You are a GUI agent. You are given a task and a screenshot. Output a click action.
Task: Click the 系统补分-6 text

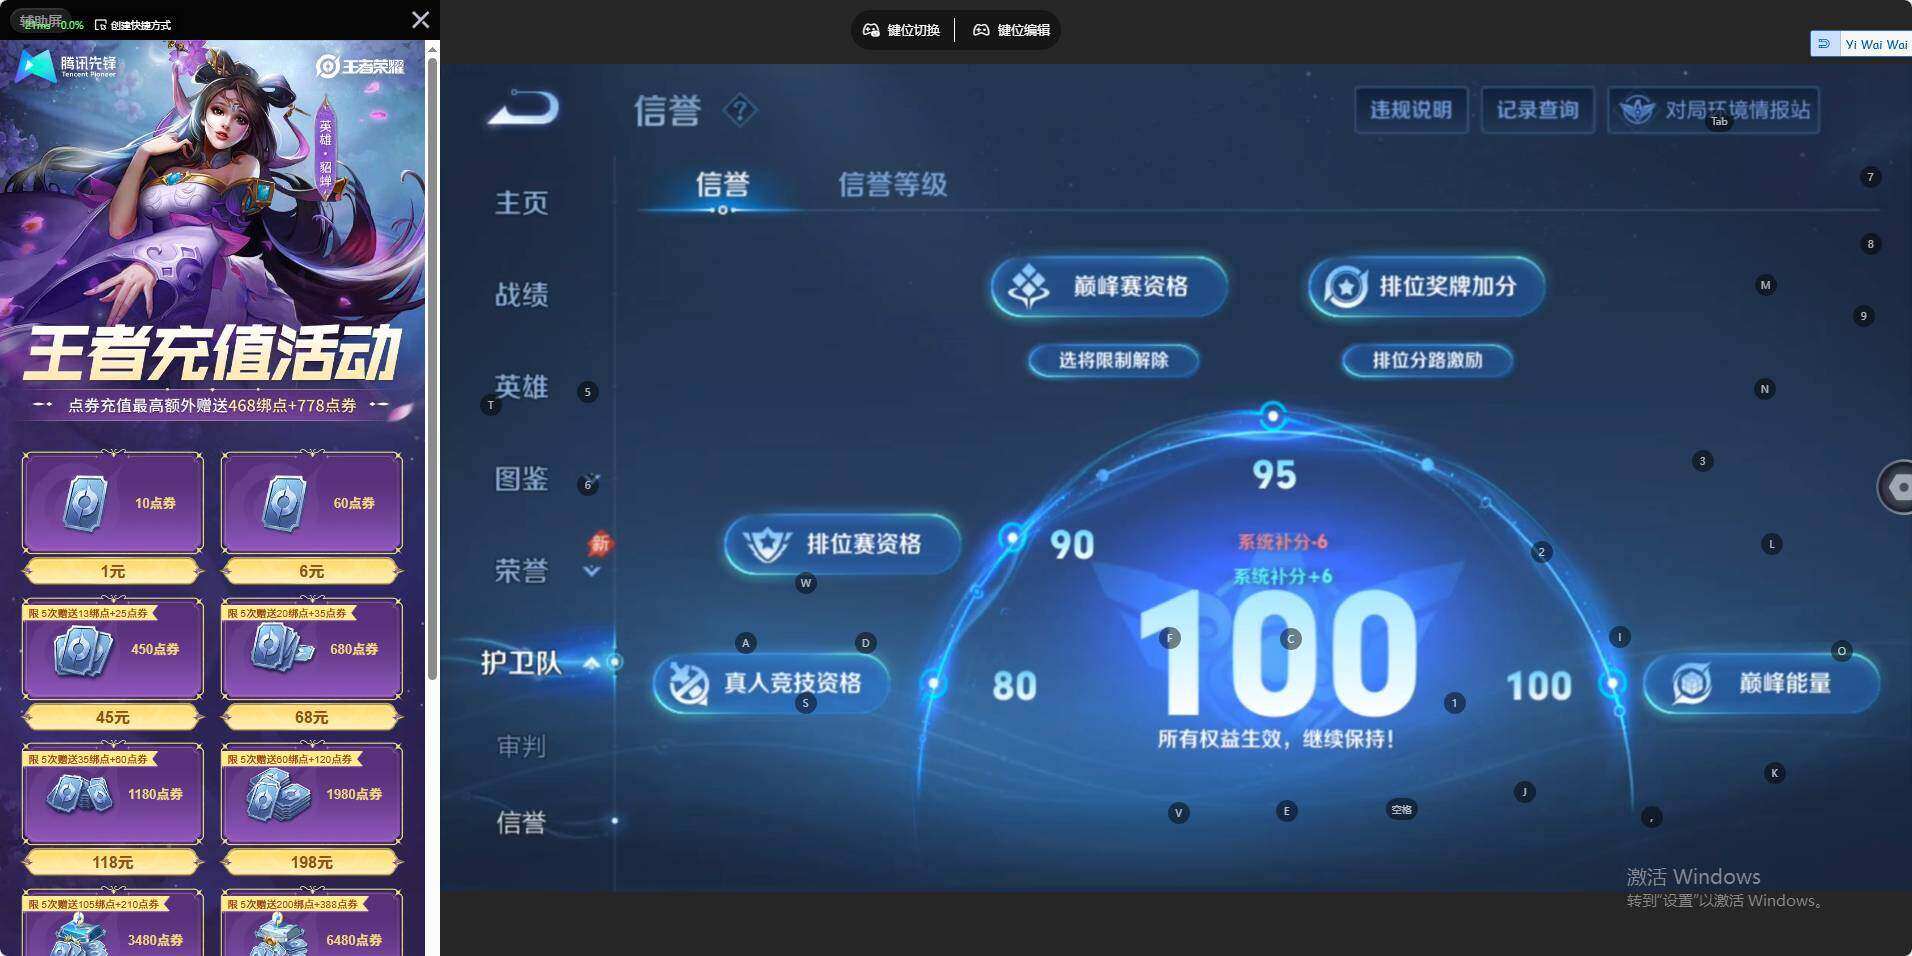(1283, 542)
